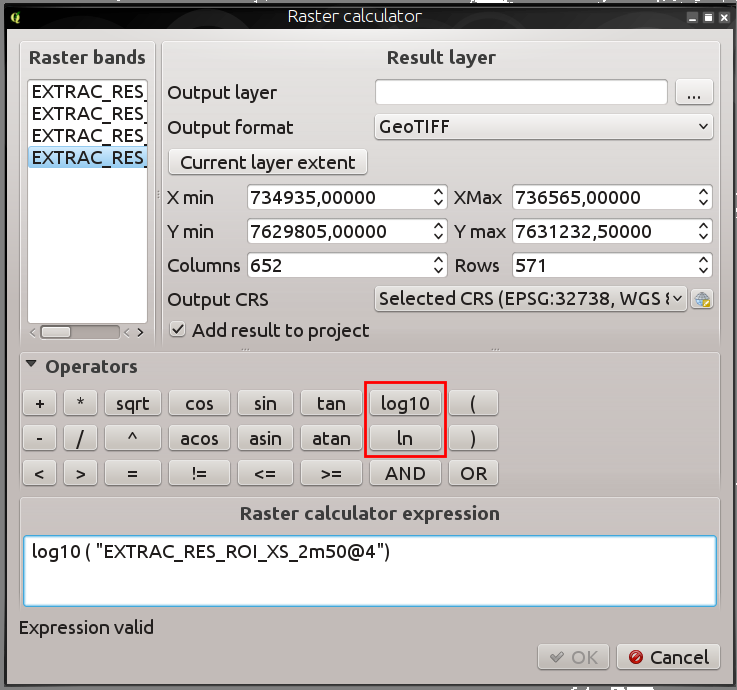This screenshot has width=737, height=690.
Task: Add the AND logical operator
Action: [405, 473]
